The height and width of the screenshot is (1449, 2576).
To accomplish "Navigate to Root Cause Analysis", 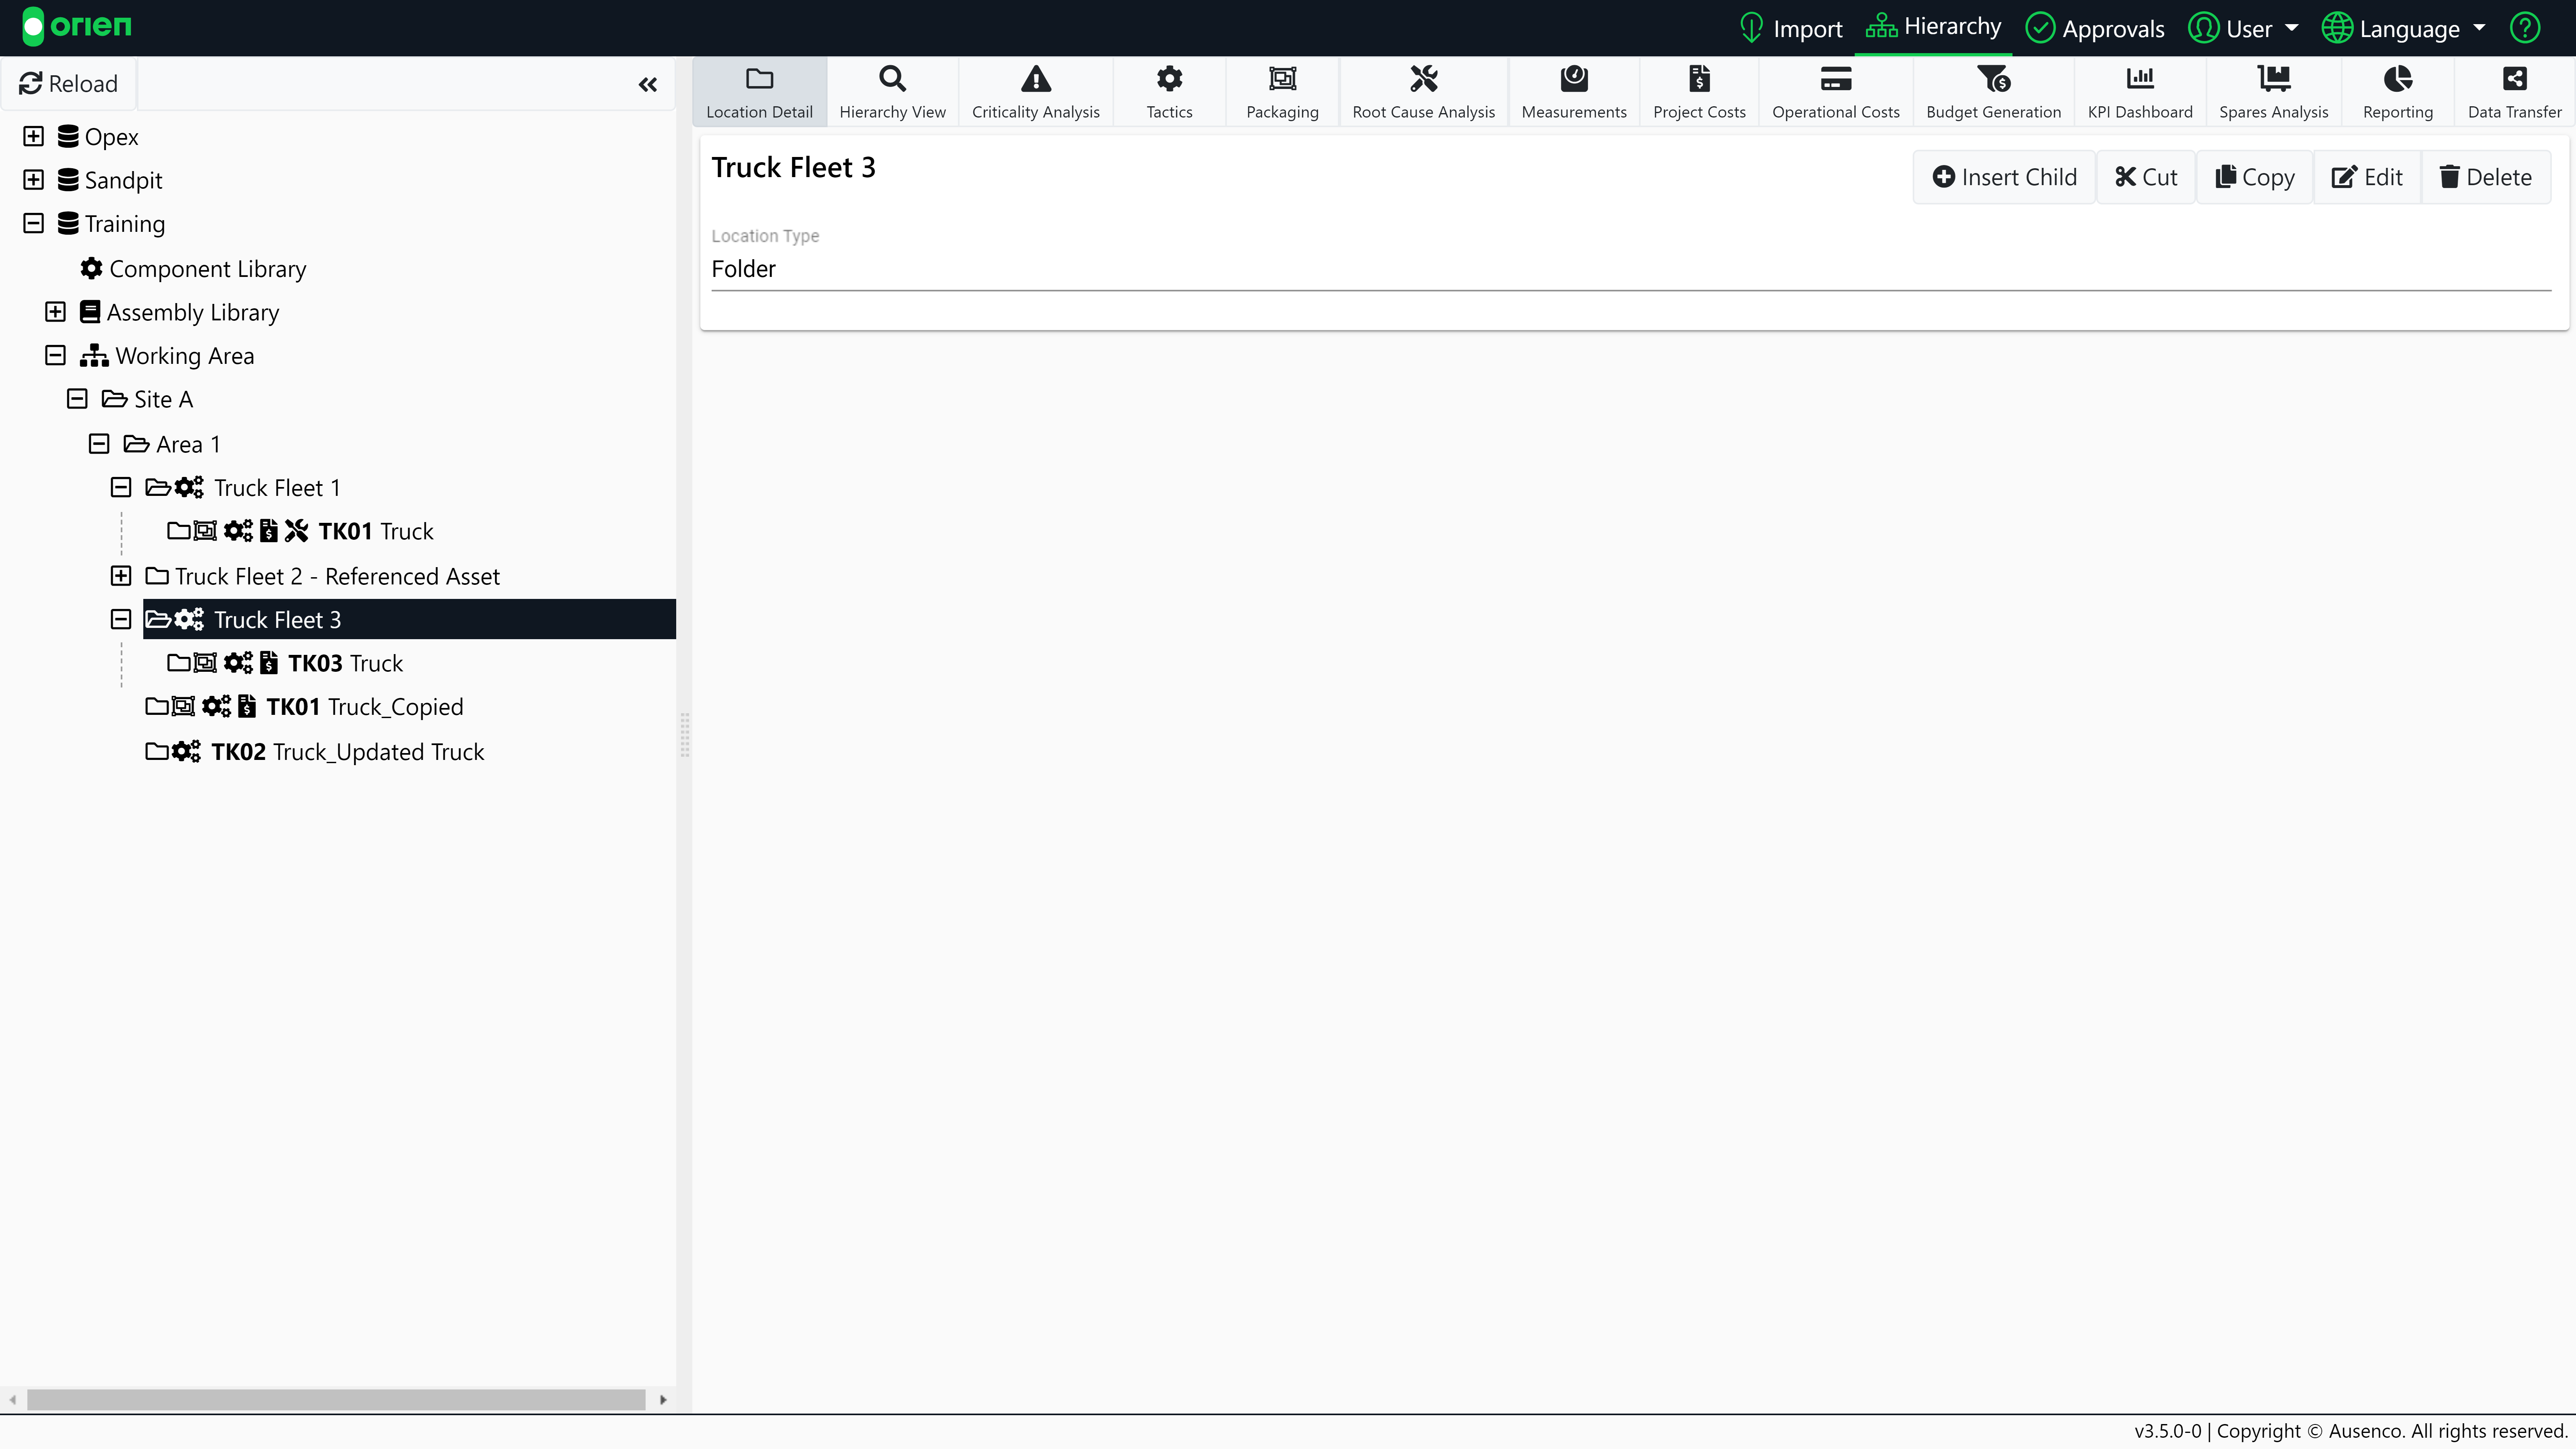I will tap(1422, 92).
